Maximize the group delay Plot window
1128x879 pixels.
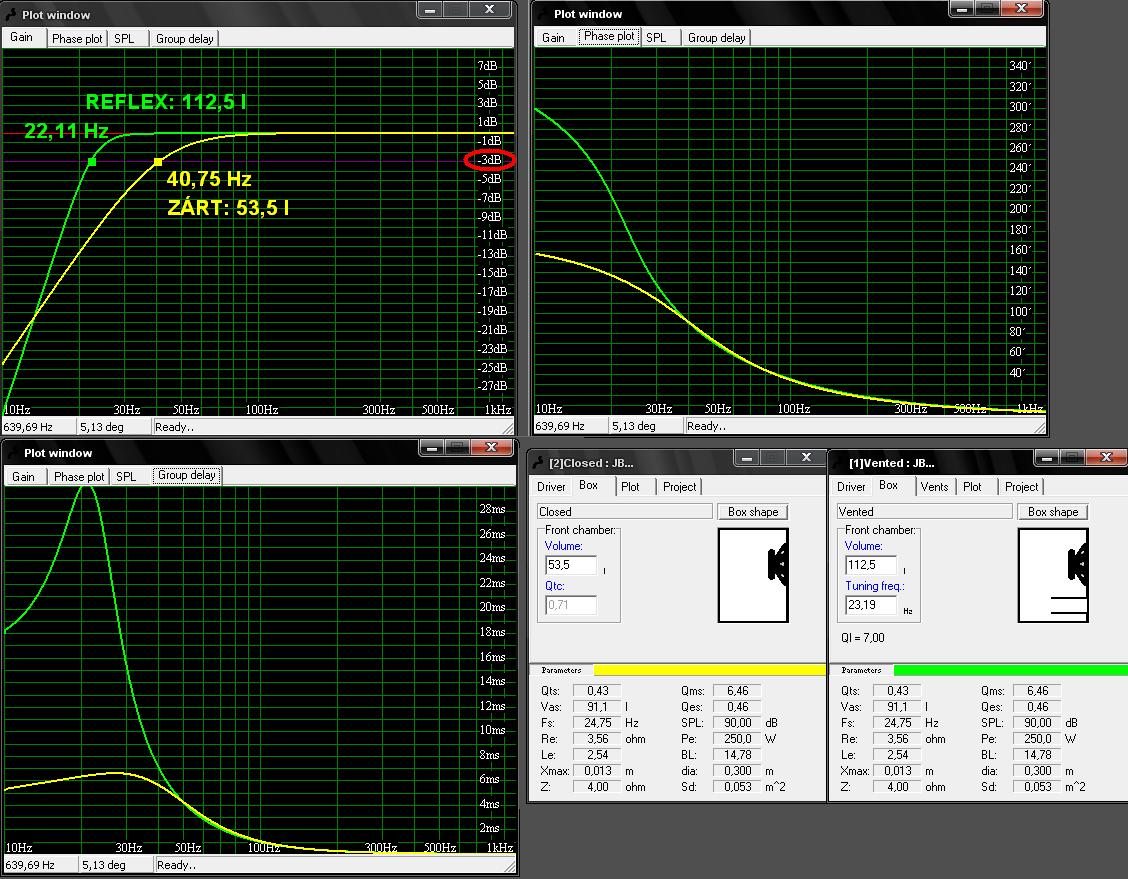tap(458, 447)
